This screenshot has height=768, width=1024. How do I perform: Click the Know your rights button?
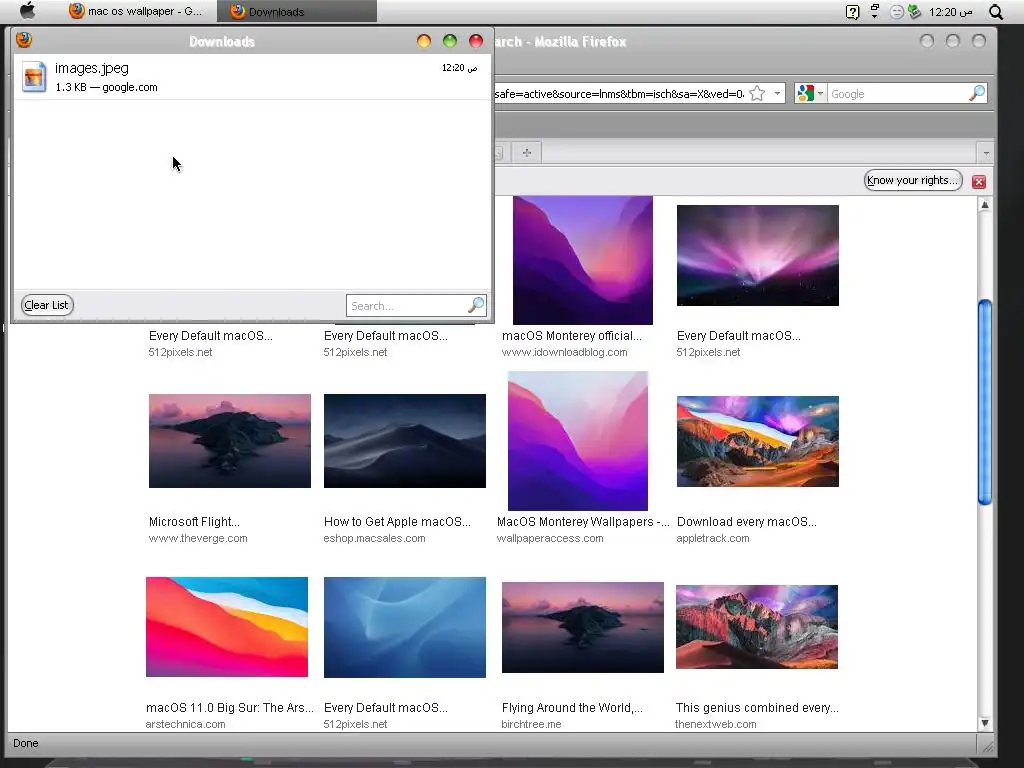tap(913, 180)
